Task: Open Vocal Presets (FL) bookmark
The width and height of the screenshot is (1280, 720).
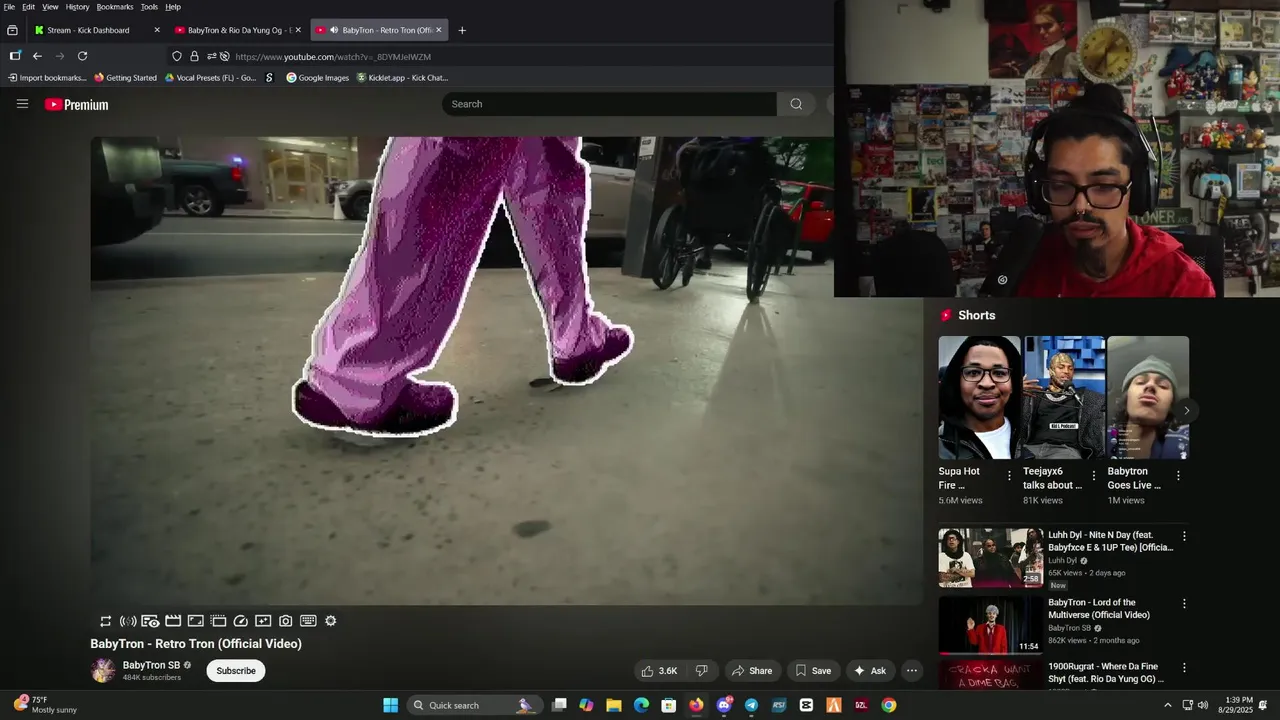Action: pyautogui.click(x=211, y=78)
